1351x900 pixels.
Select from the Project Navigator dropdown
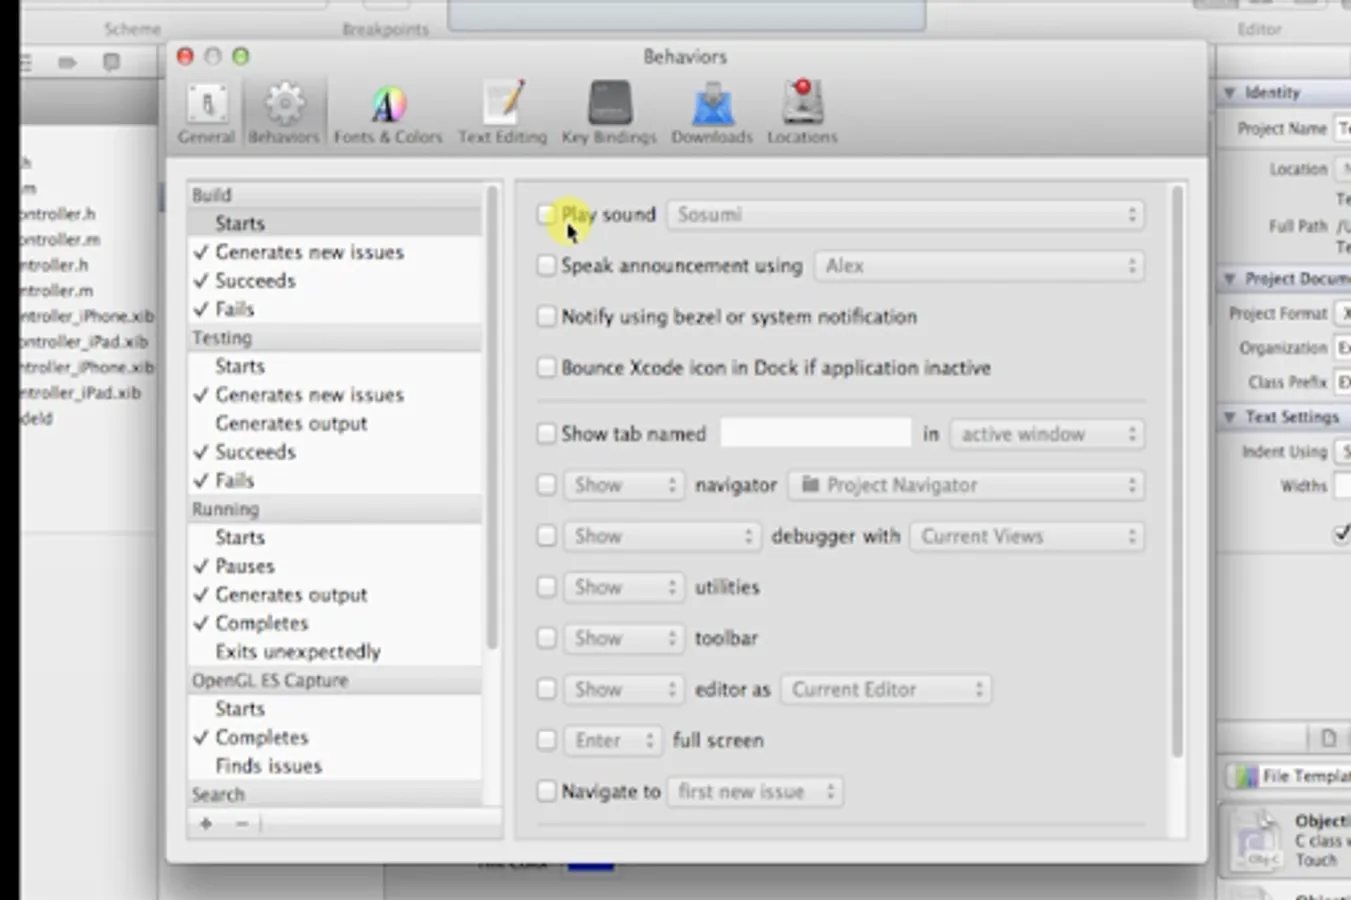tap(967, 485)
